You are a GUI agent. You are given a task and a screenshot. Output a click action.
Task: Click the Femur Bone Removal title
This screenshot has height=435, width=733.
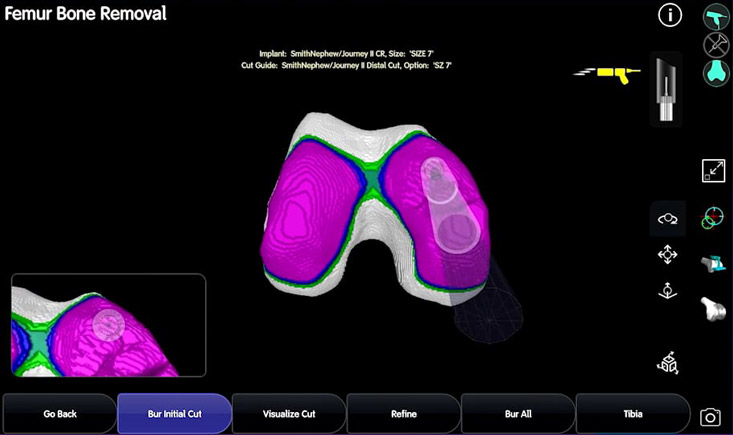(x=86, y=14)
